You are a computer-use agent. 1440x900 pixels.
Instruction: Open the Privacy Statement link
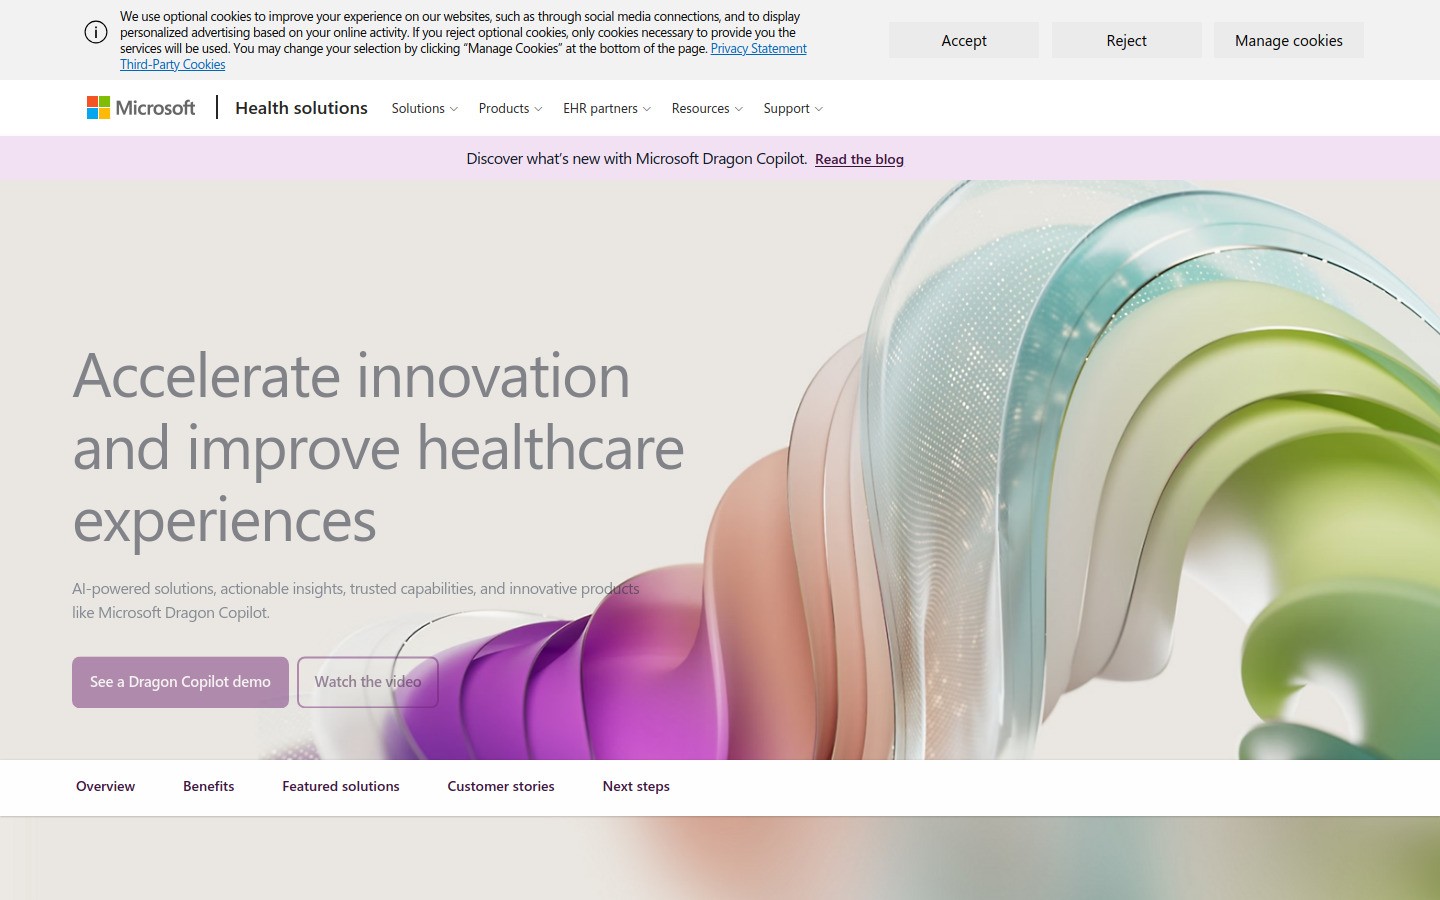[x=758, y=48]
